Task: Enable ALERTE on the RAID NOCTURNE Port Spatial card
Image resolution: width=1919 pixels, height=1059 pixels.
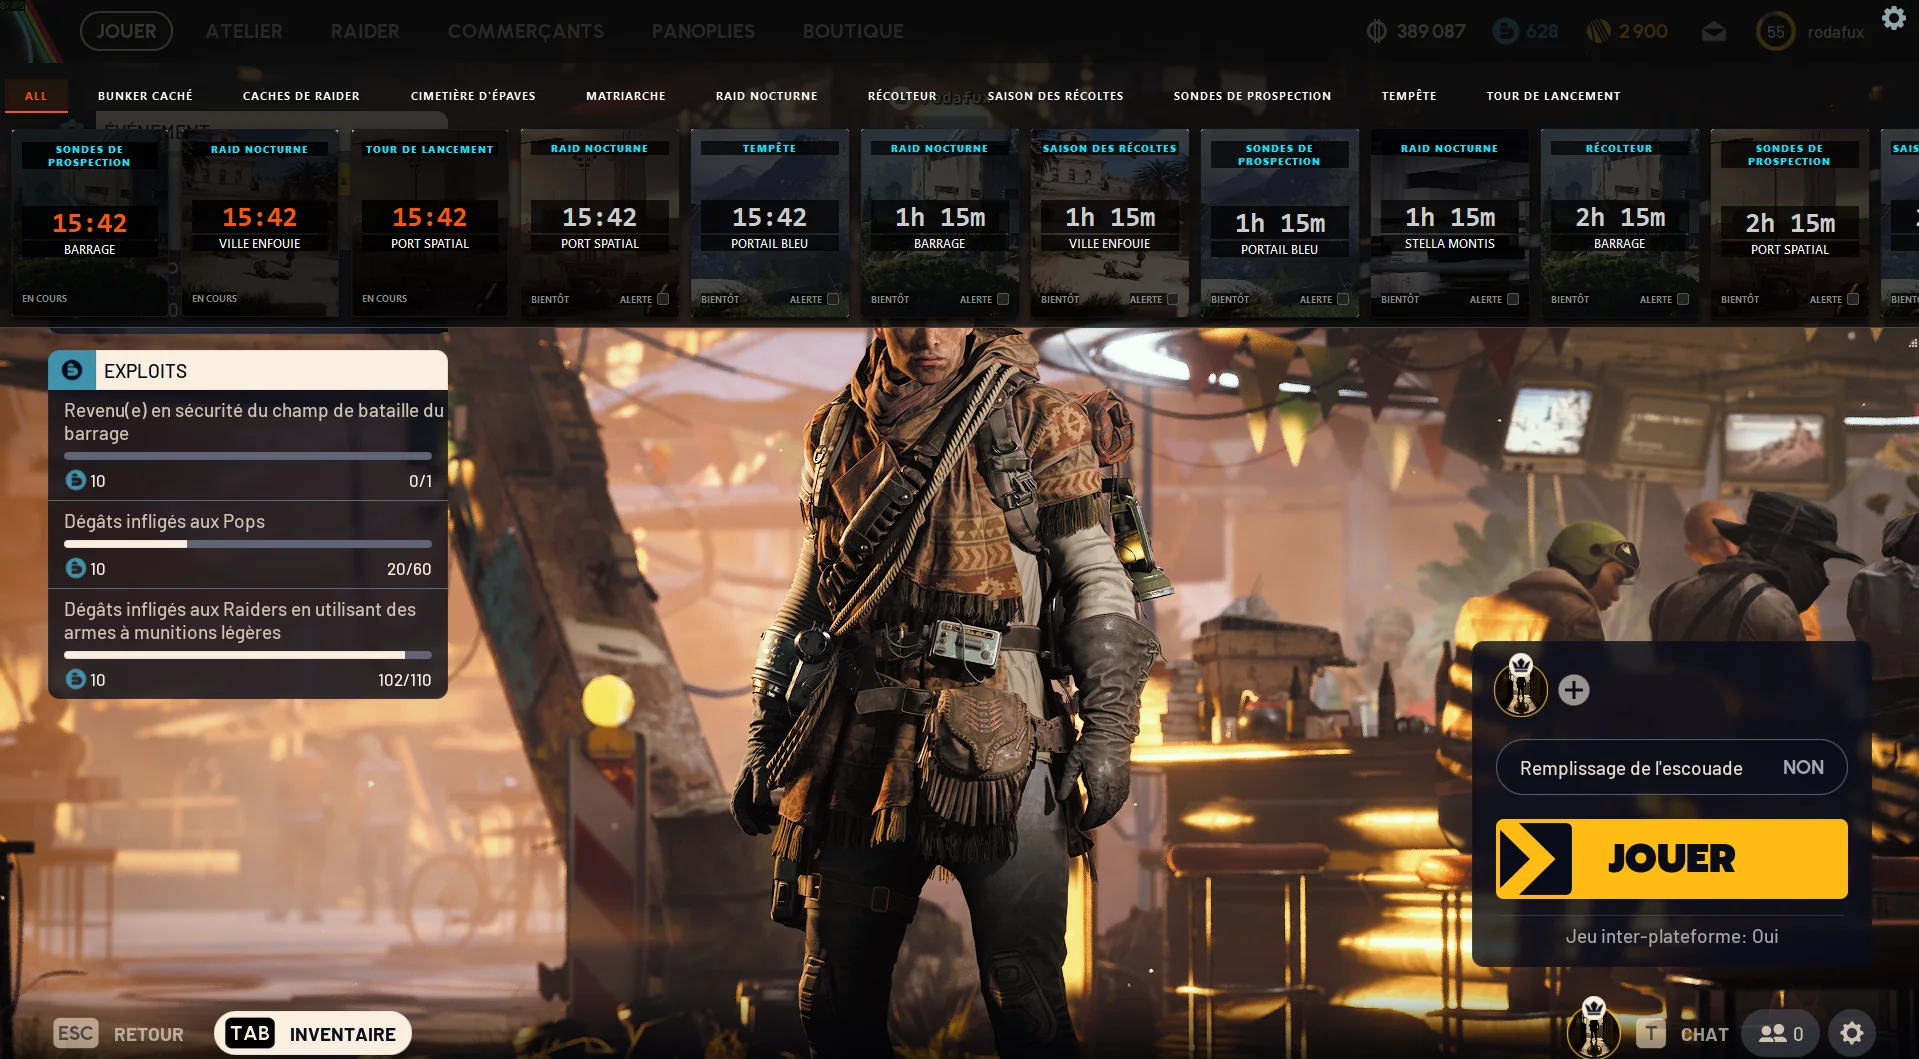Action: tap(660, 299)
